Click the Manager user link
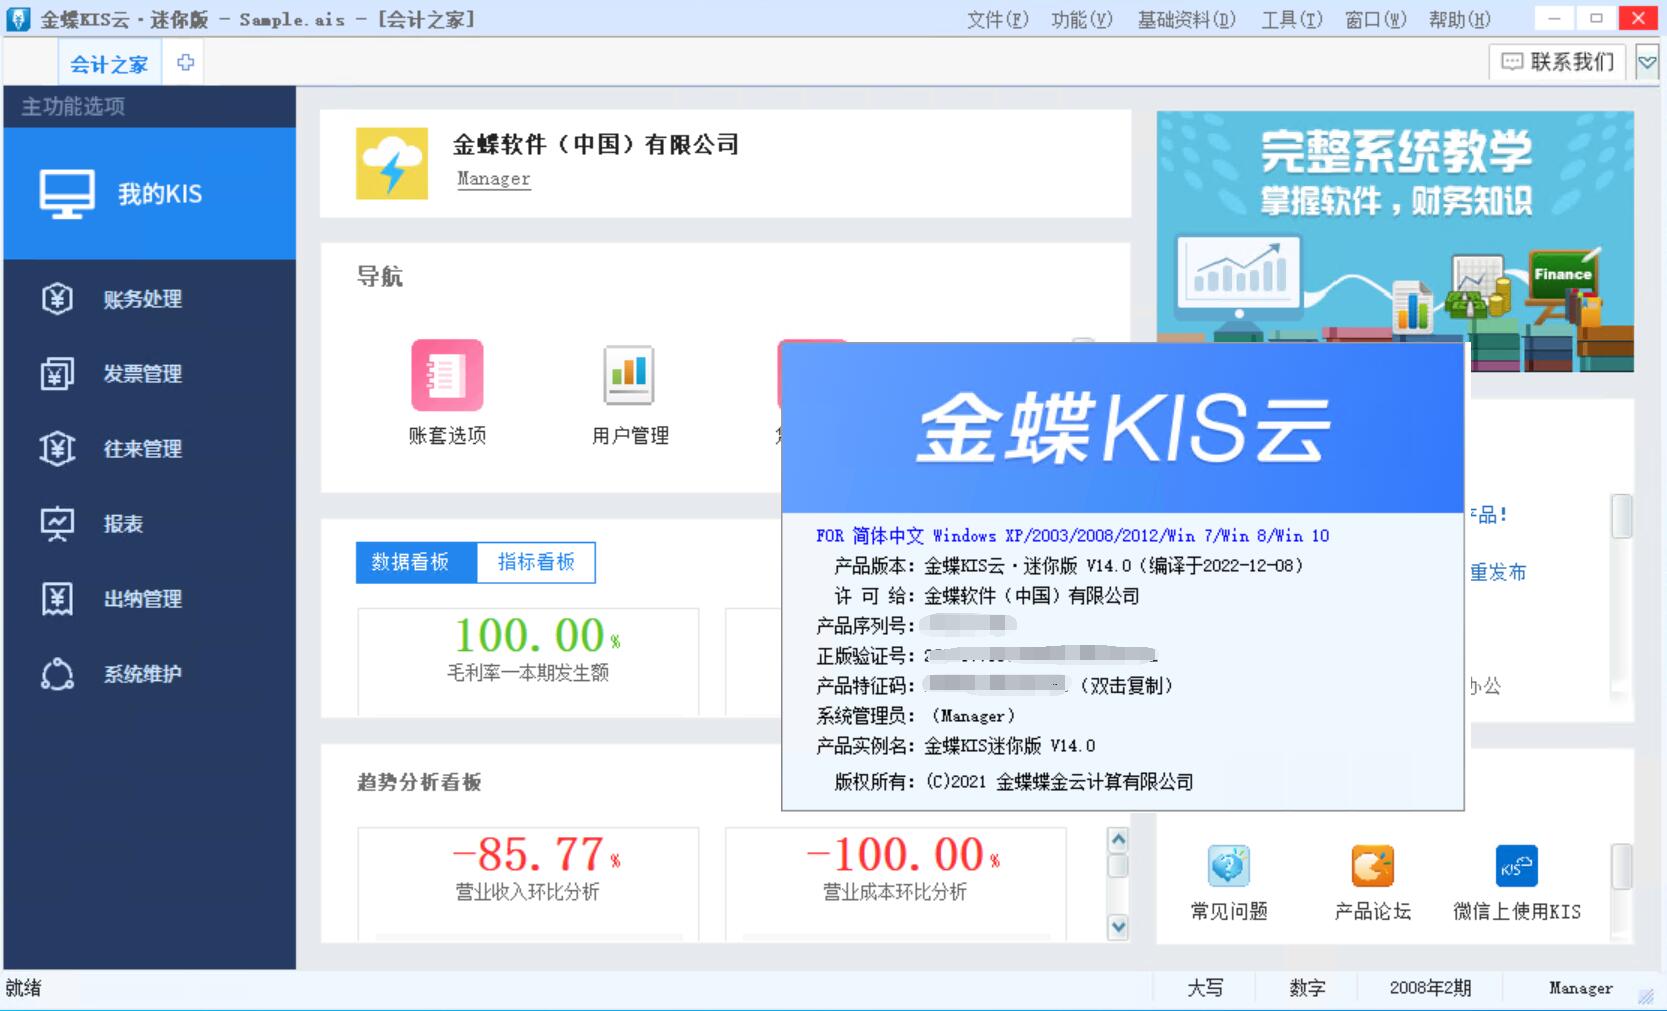Image resolution: width=1667 pixels, height=1011 pixels. [494, 179]
